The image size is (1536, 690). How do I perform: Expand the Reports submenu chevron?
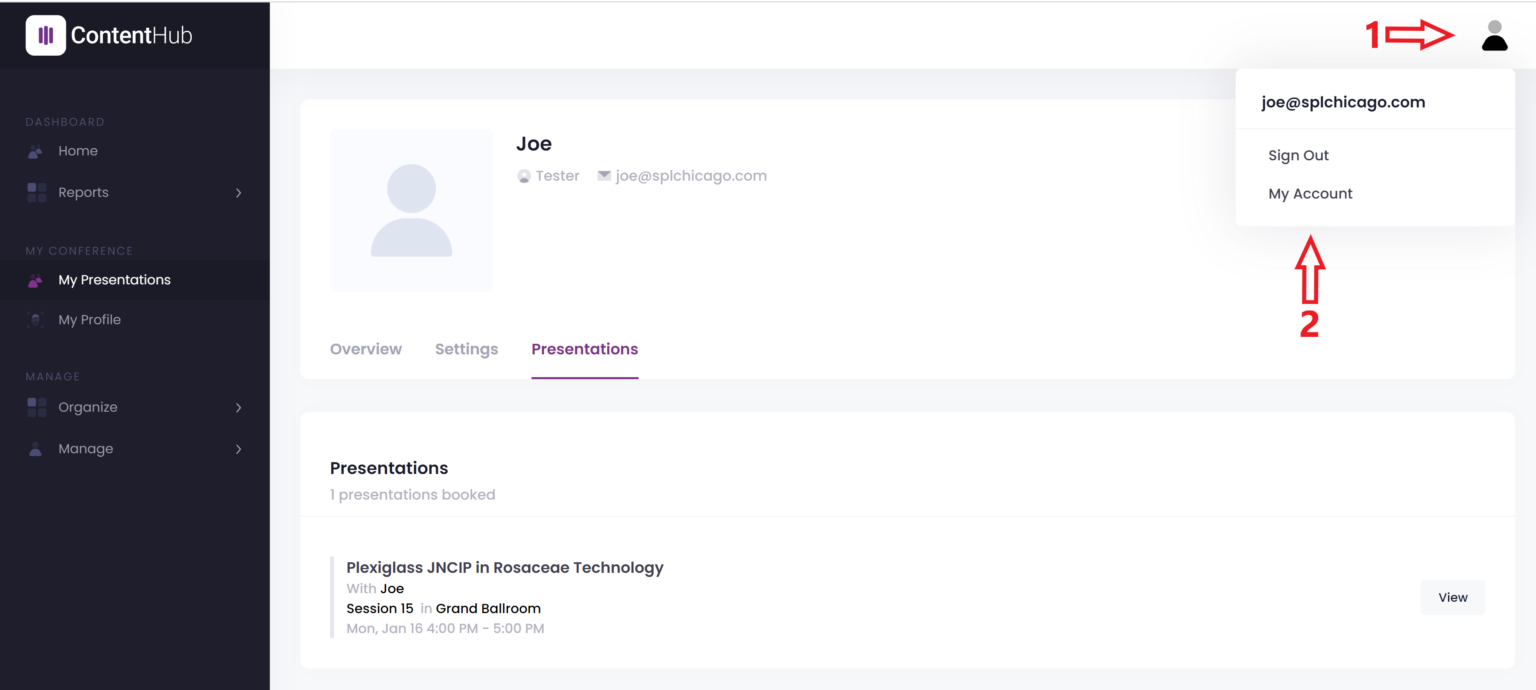coord(238,193)
